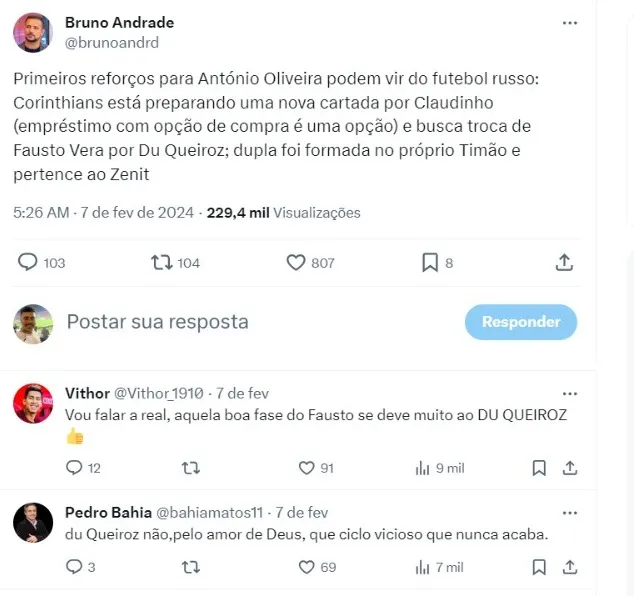Click the Responder button
The height and width of the screenshot is (596, 634).
coord(521,322)
